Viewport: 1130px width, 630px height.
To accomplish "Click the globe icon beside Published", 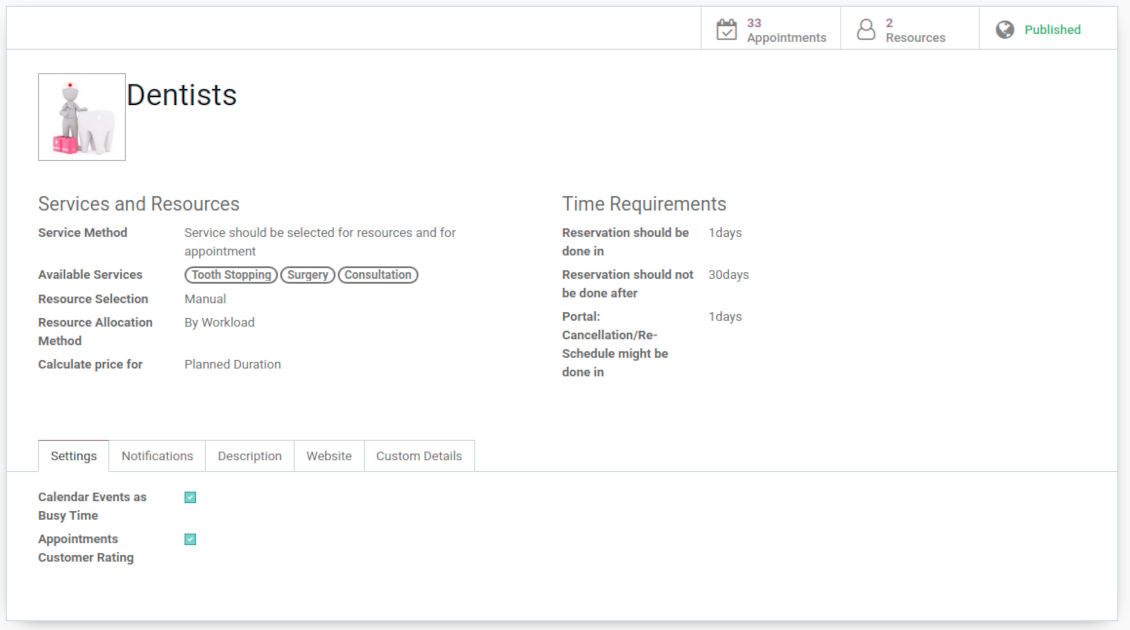I will point(1005,30).
